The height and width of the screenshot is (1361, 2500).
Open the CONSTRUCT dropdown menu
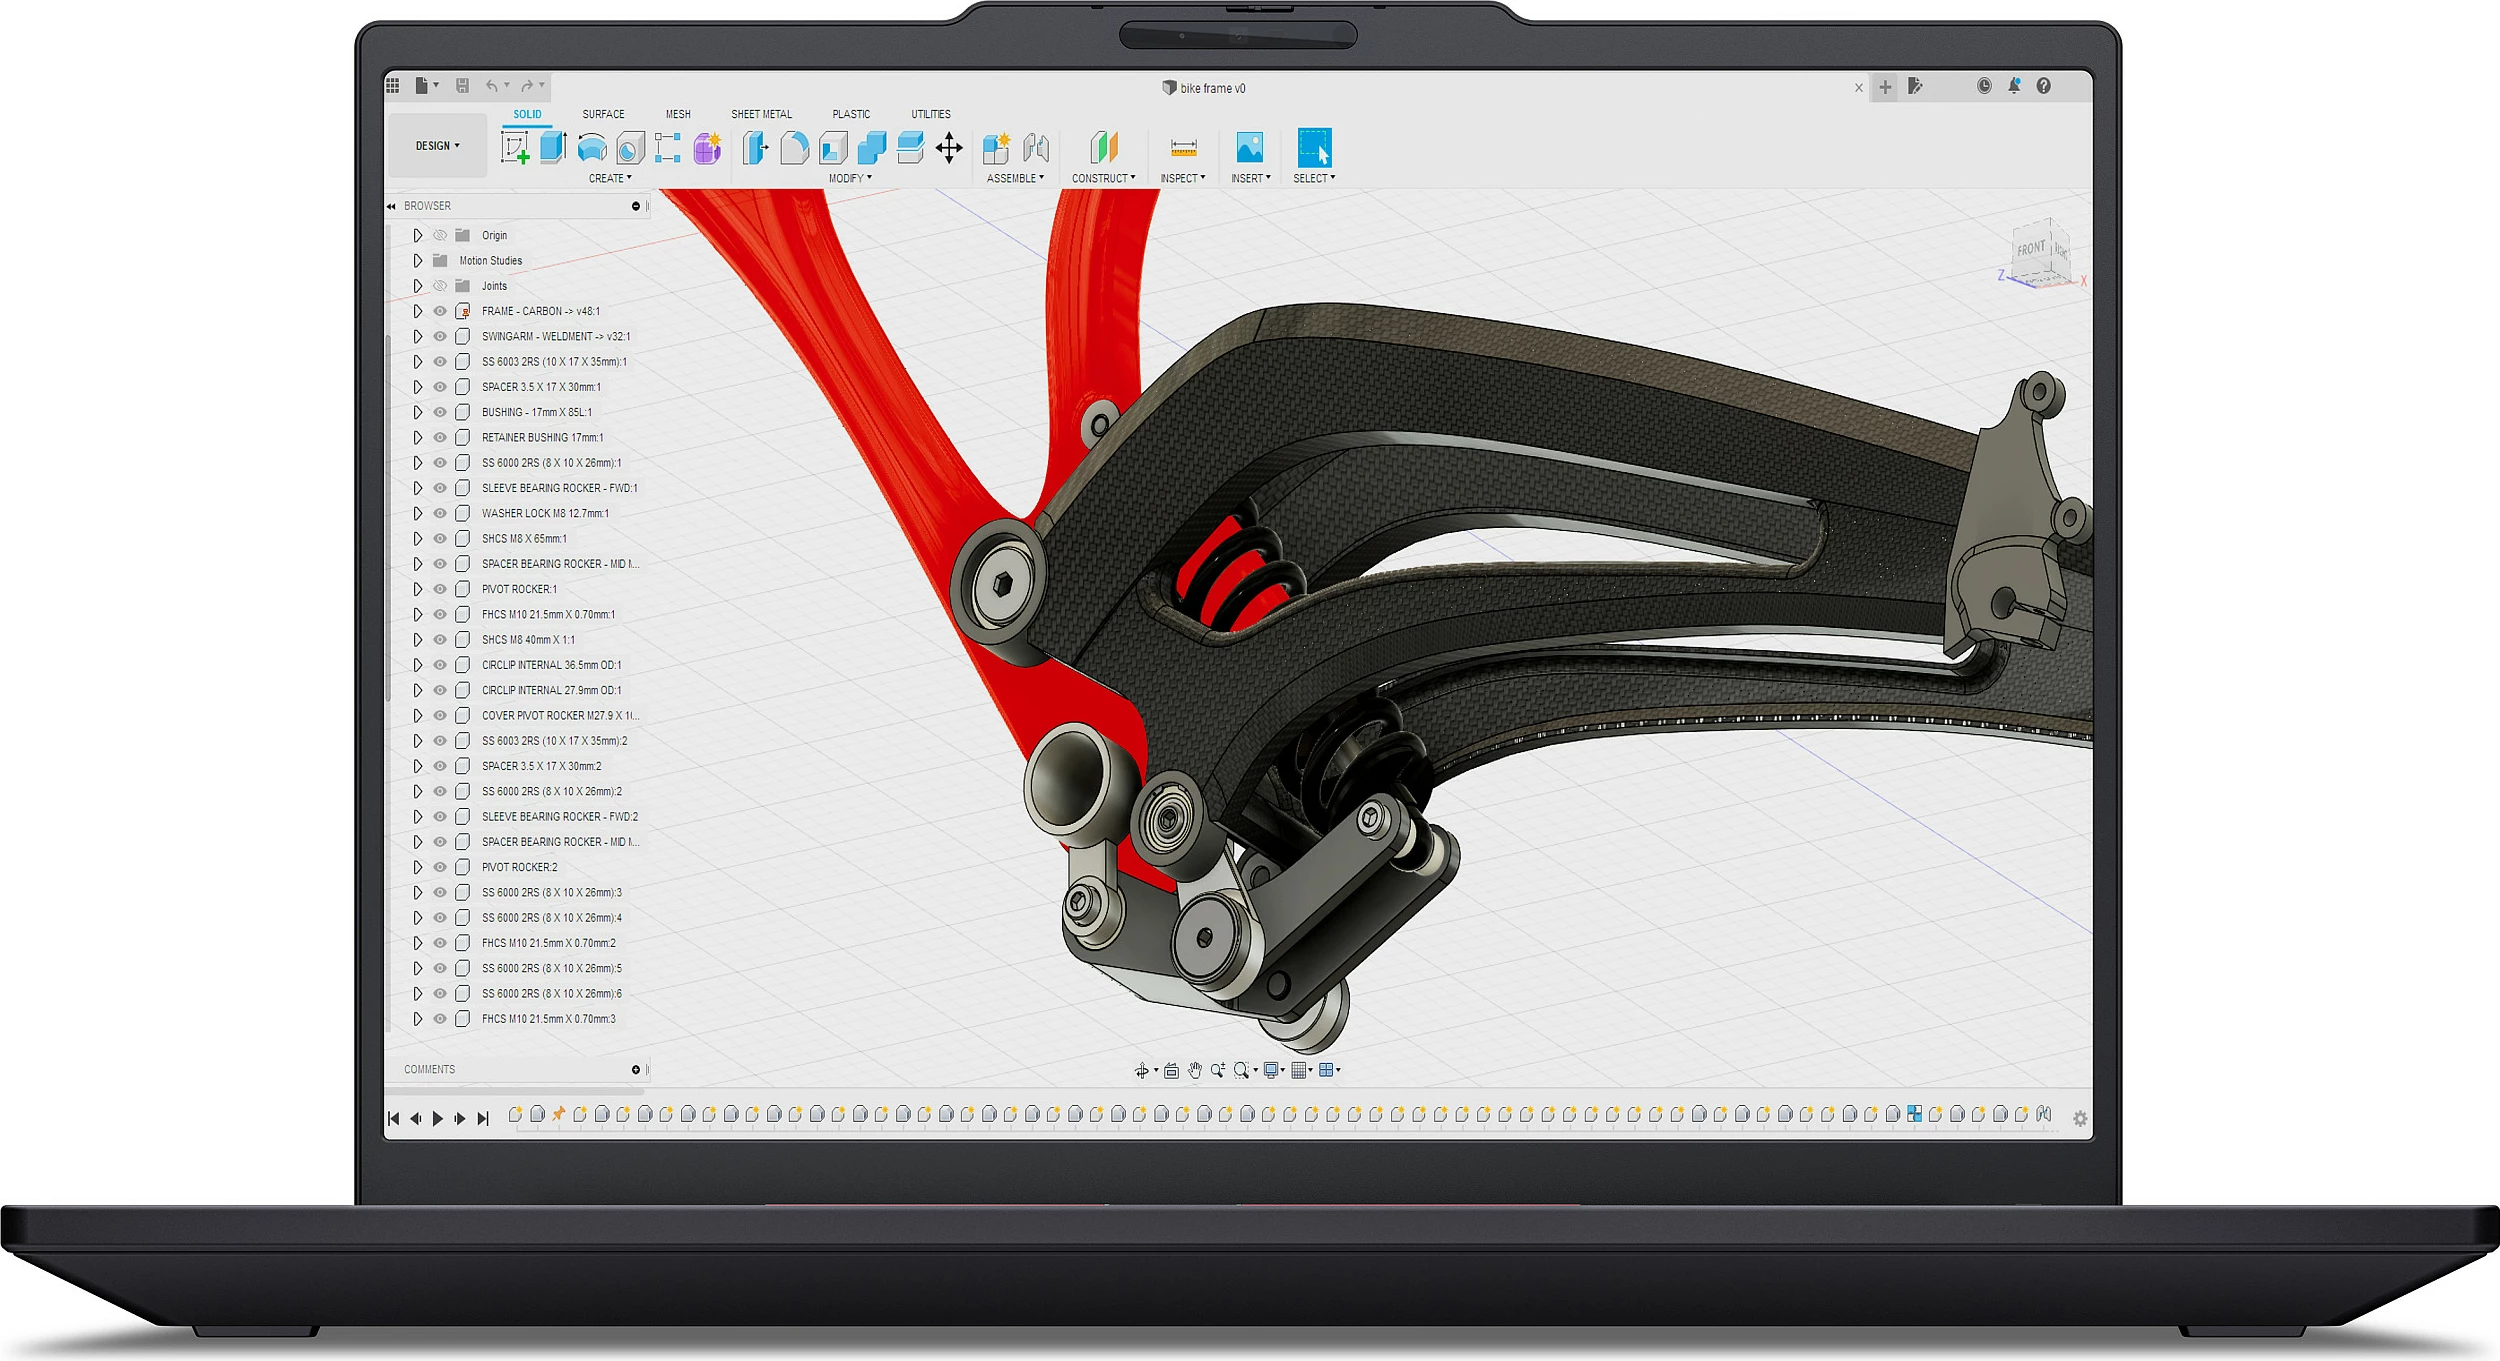(x=1104, y=179)
